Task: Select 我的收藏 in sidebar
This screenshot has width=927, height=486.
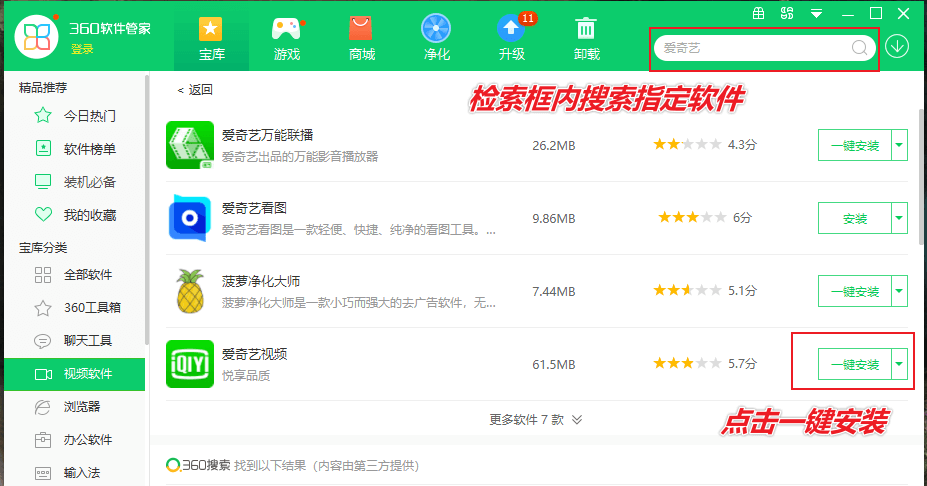Action: coord(90,215)
